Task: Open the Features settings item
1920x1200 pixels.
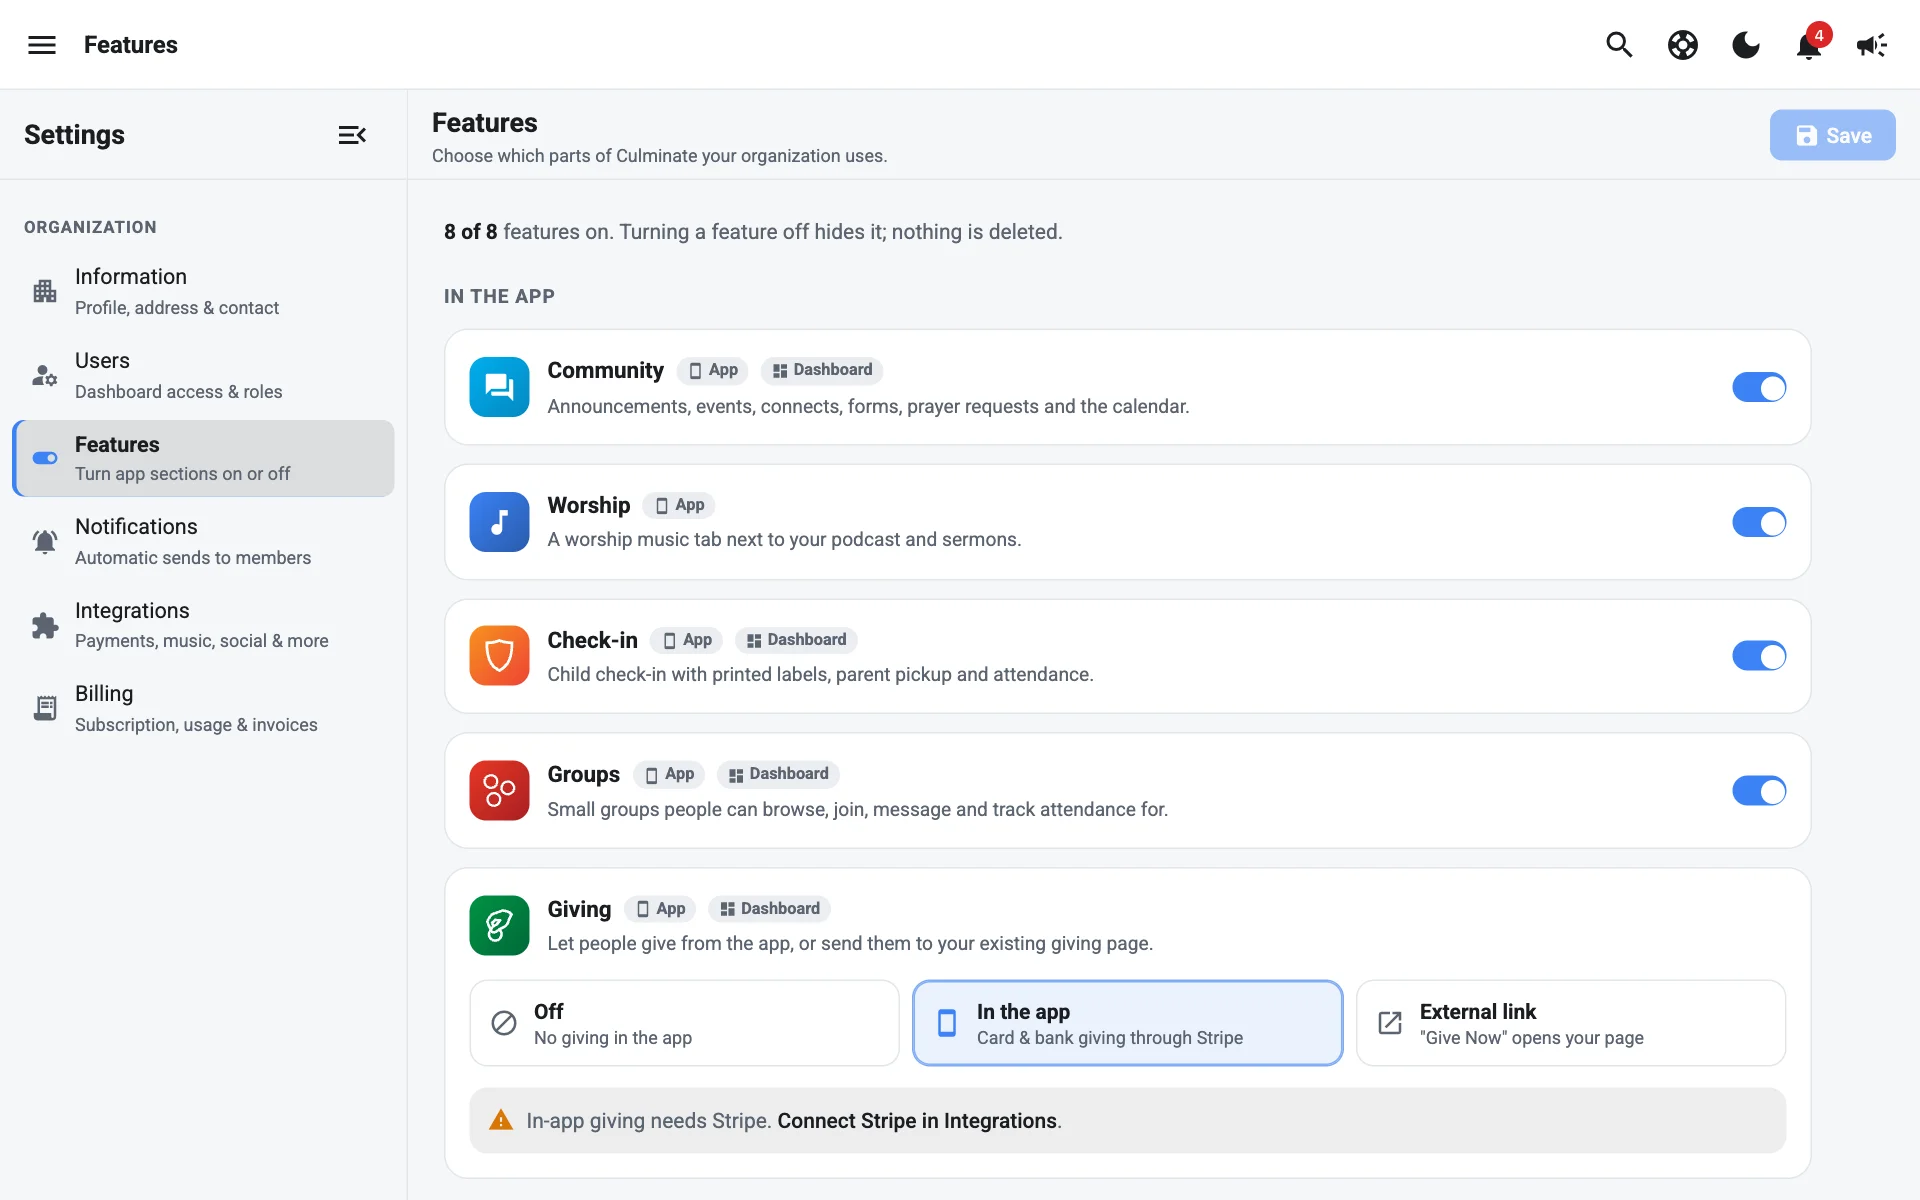Action: pyautogui.click(x=204, y=458)
